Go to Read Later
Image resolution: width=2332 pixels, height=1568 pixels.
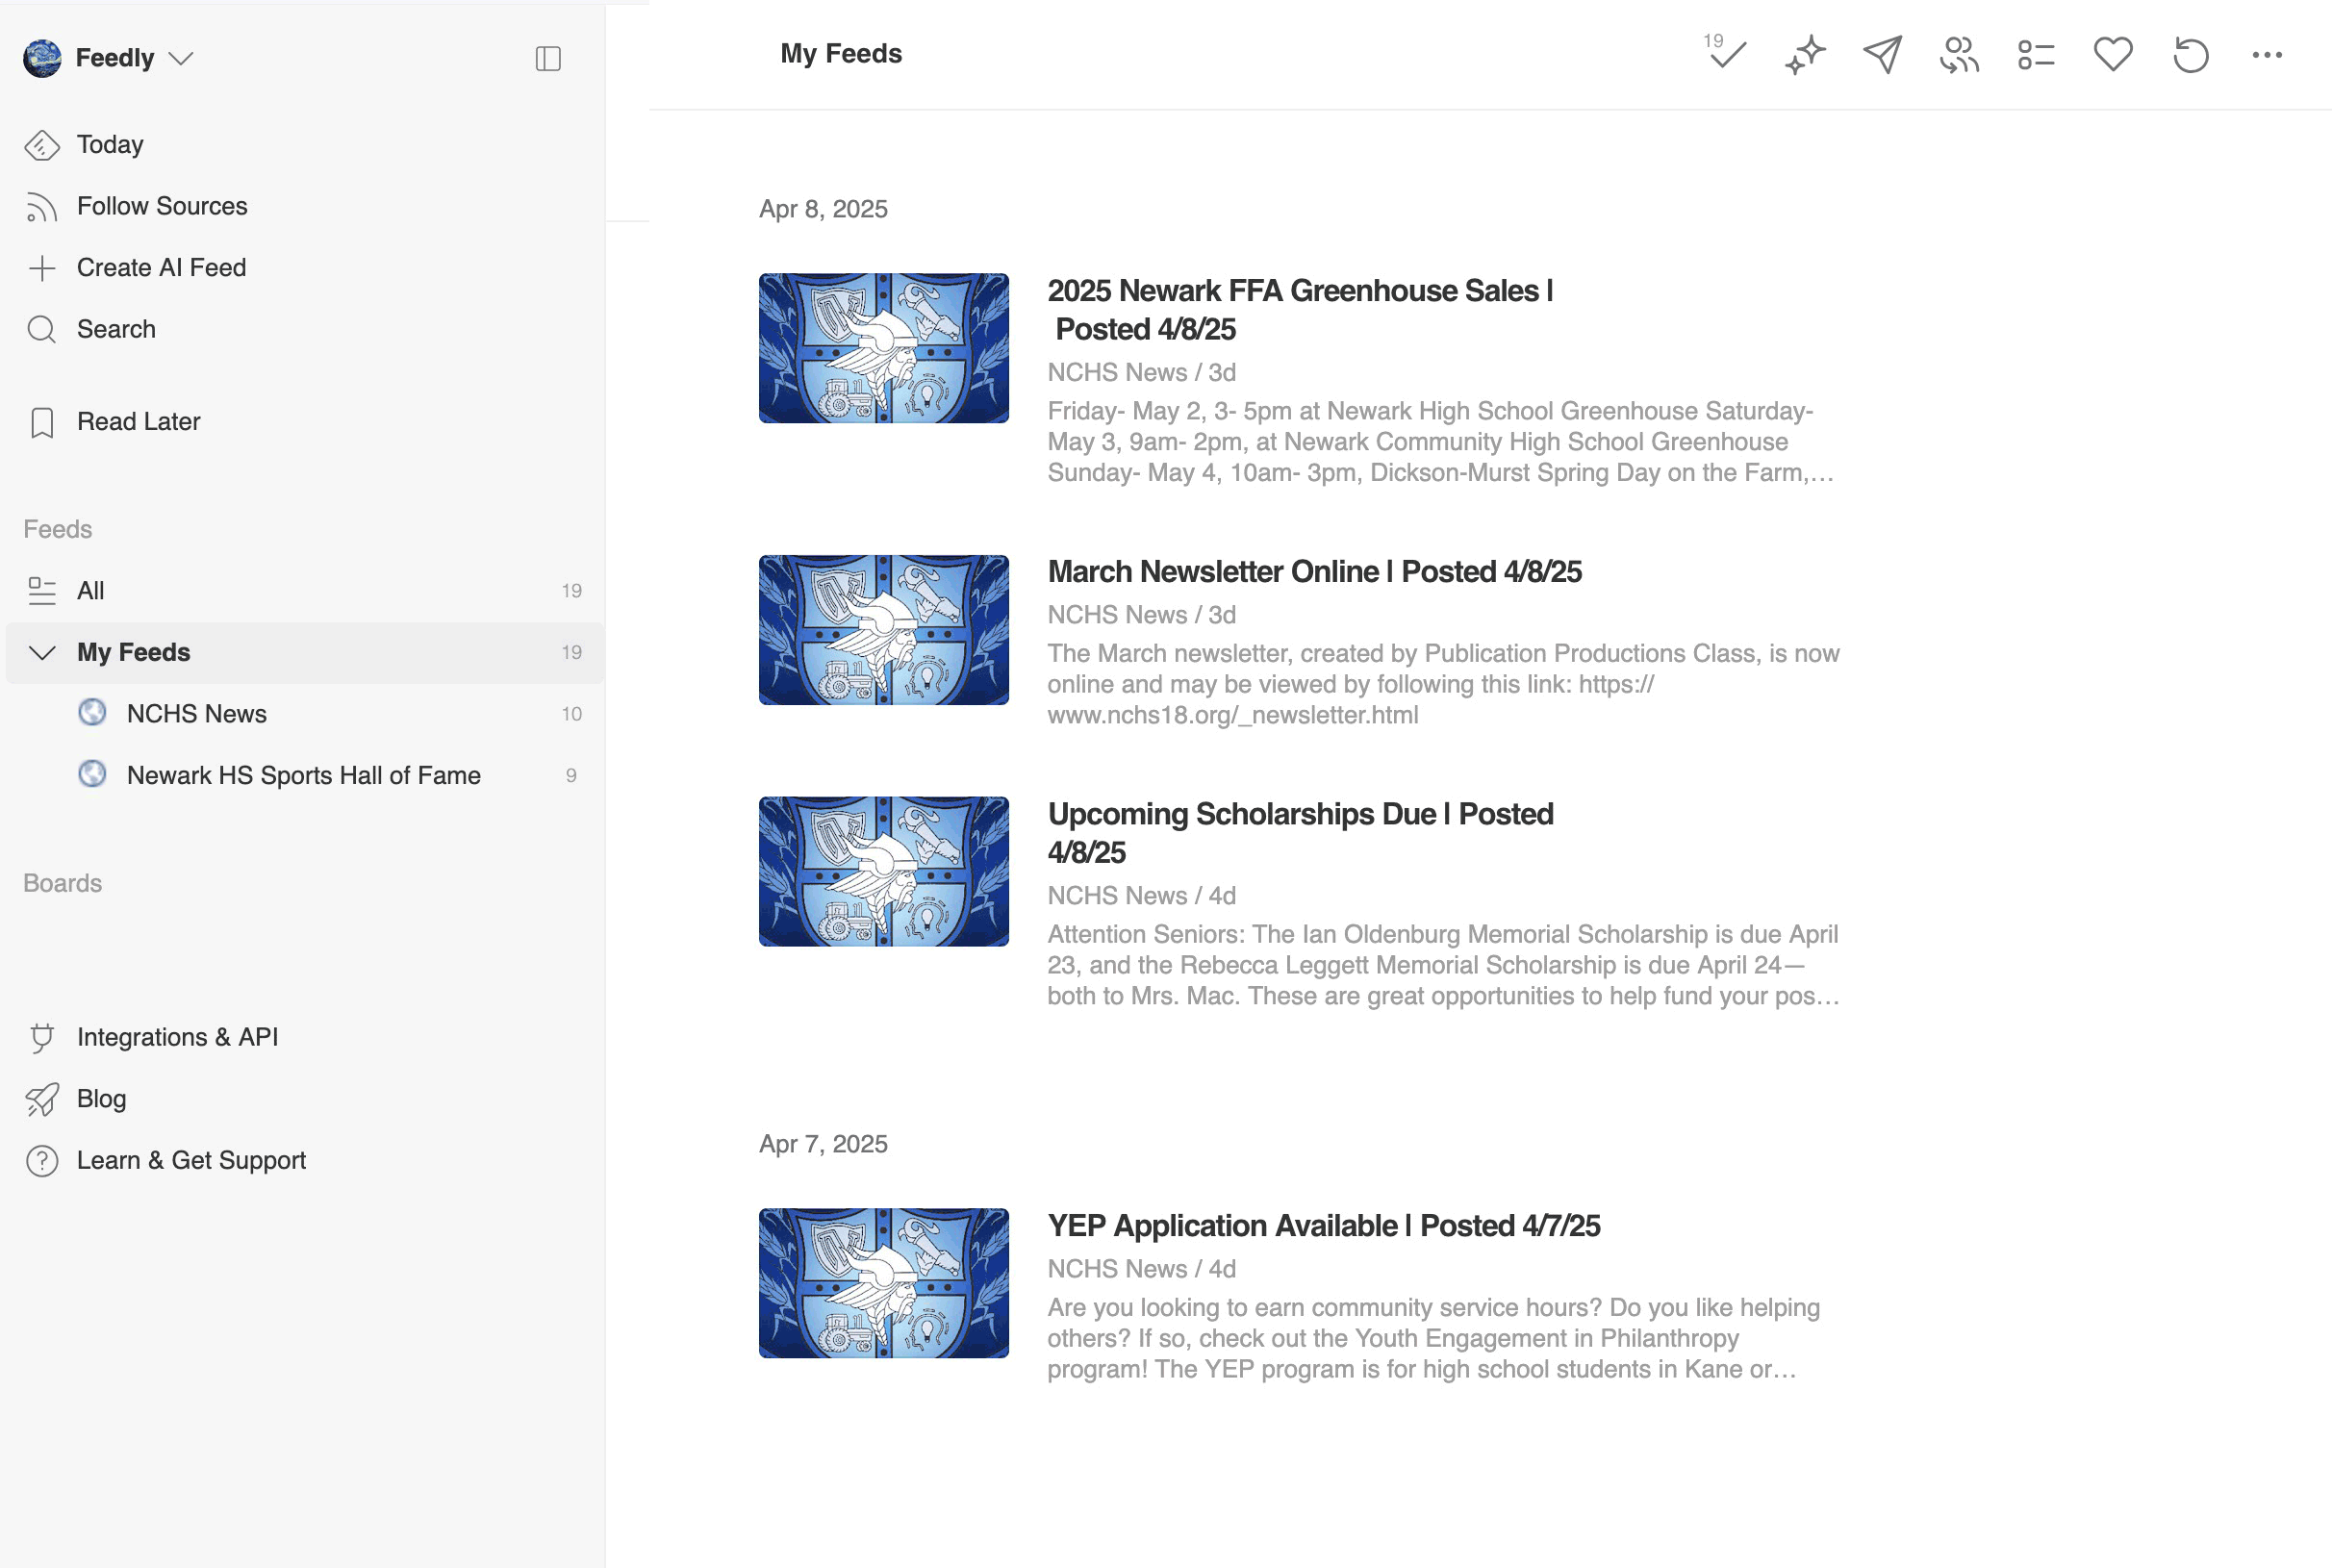click(x=138, y=422)
